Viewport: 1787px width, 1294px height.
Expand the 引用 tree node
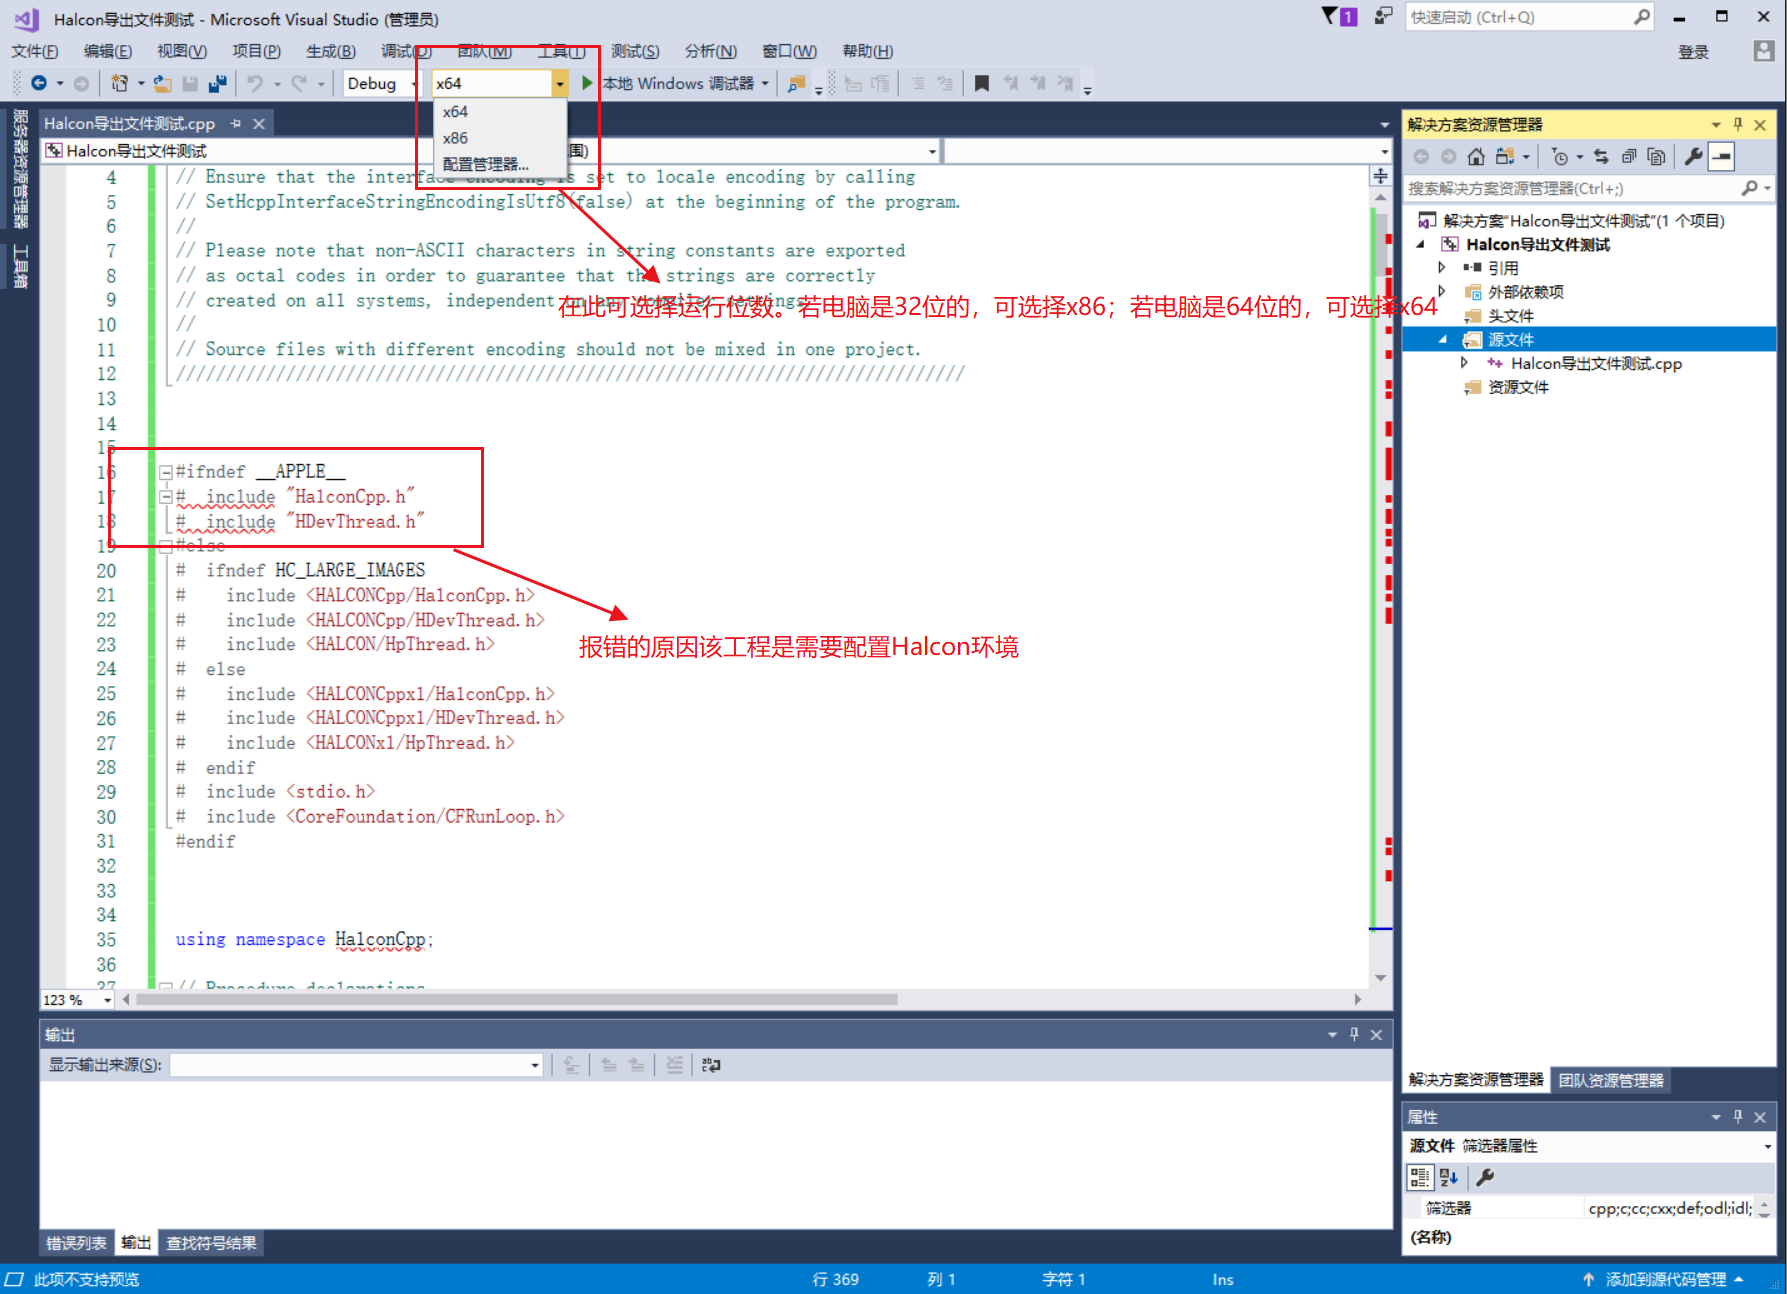[x=1441, y=268]
